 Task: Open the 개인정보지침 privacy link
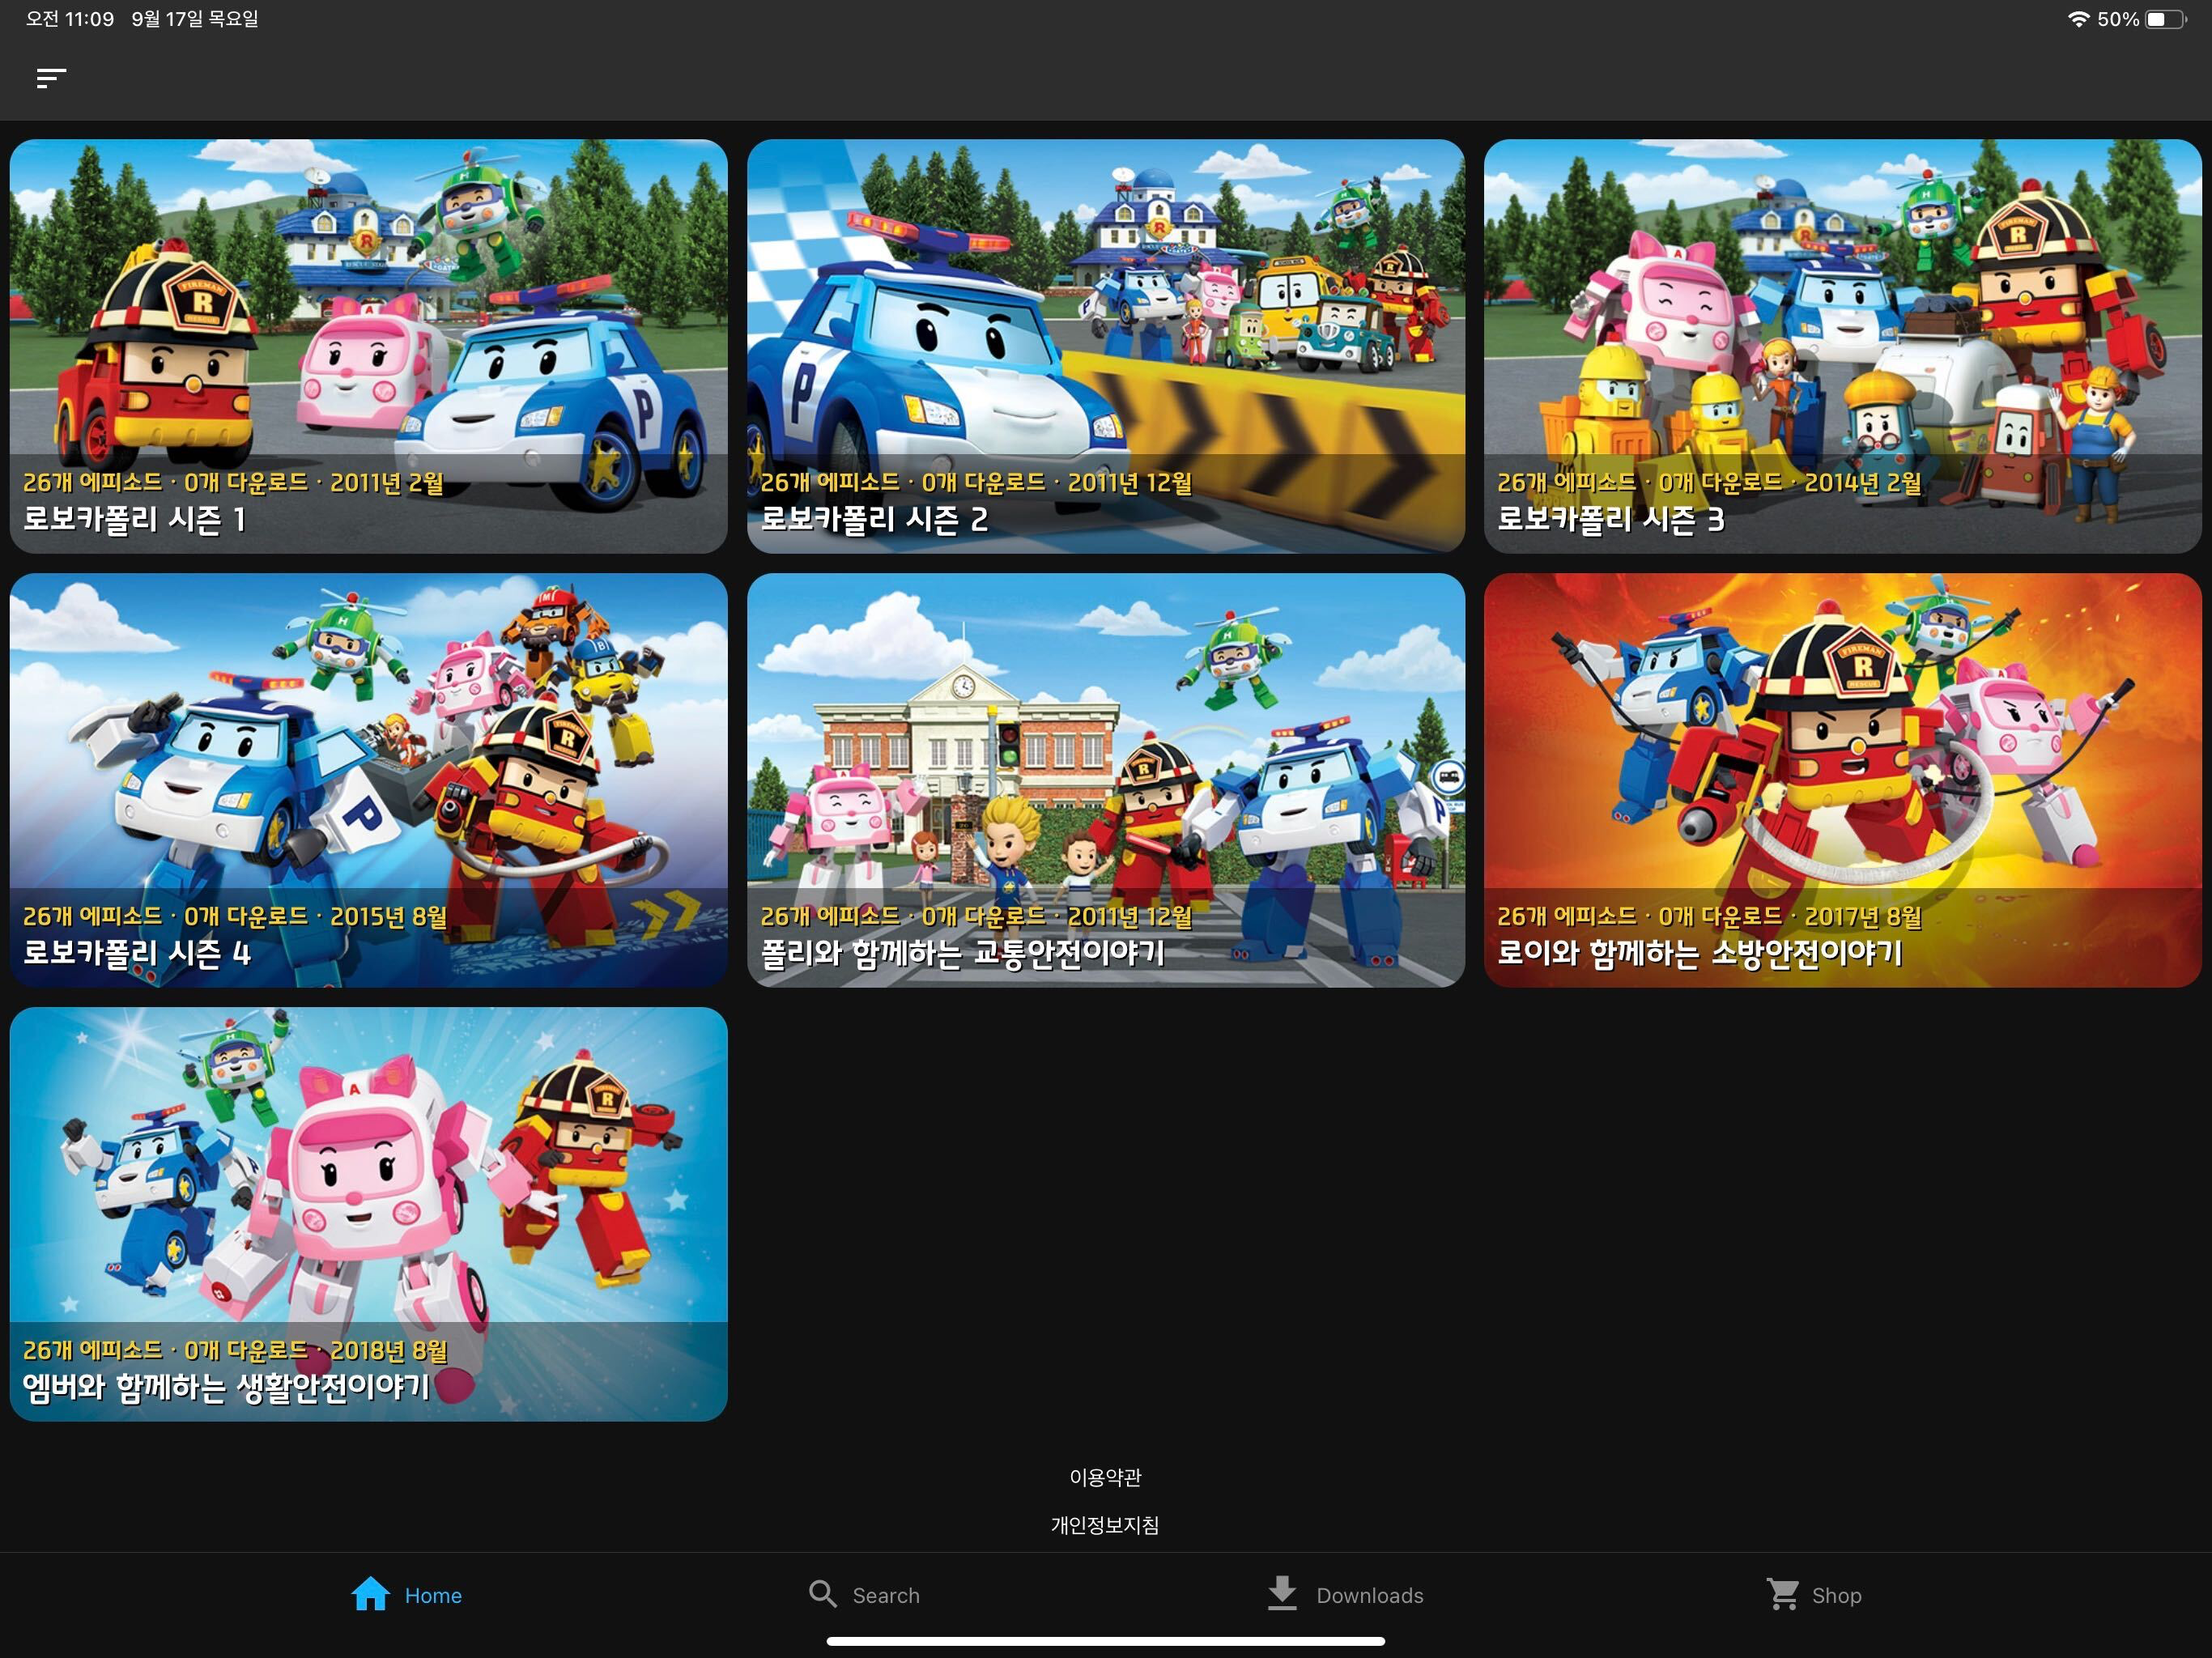[x=1105, y=1525]
